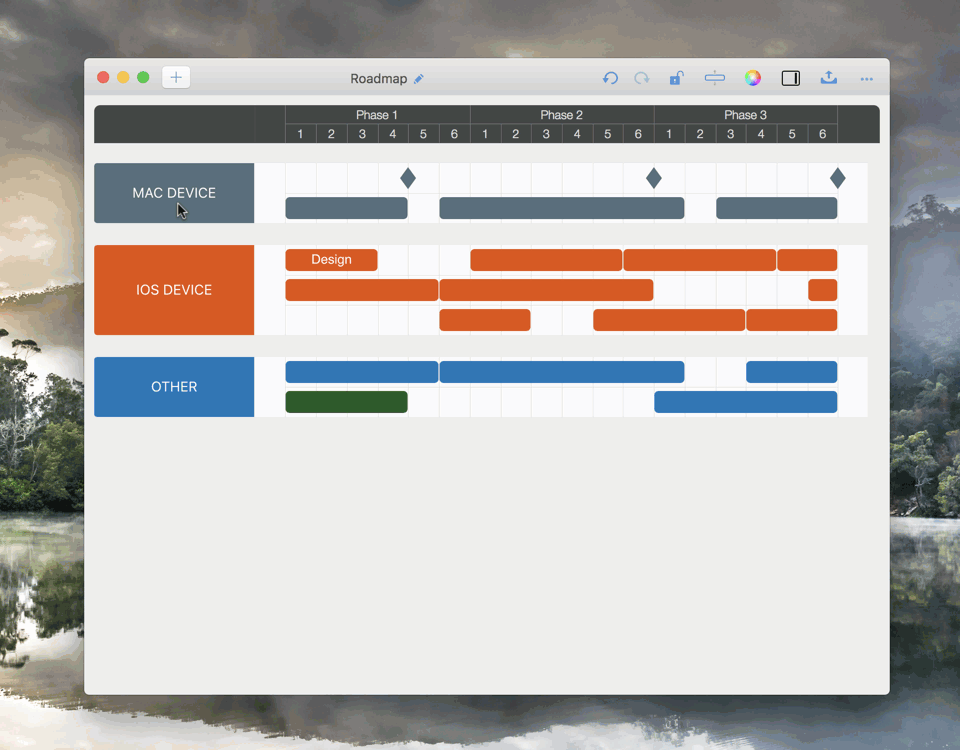
Task: Click the add new item plus button
Action: (176, 77)
